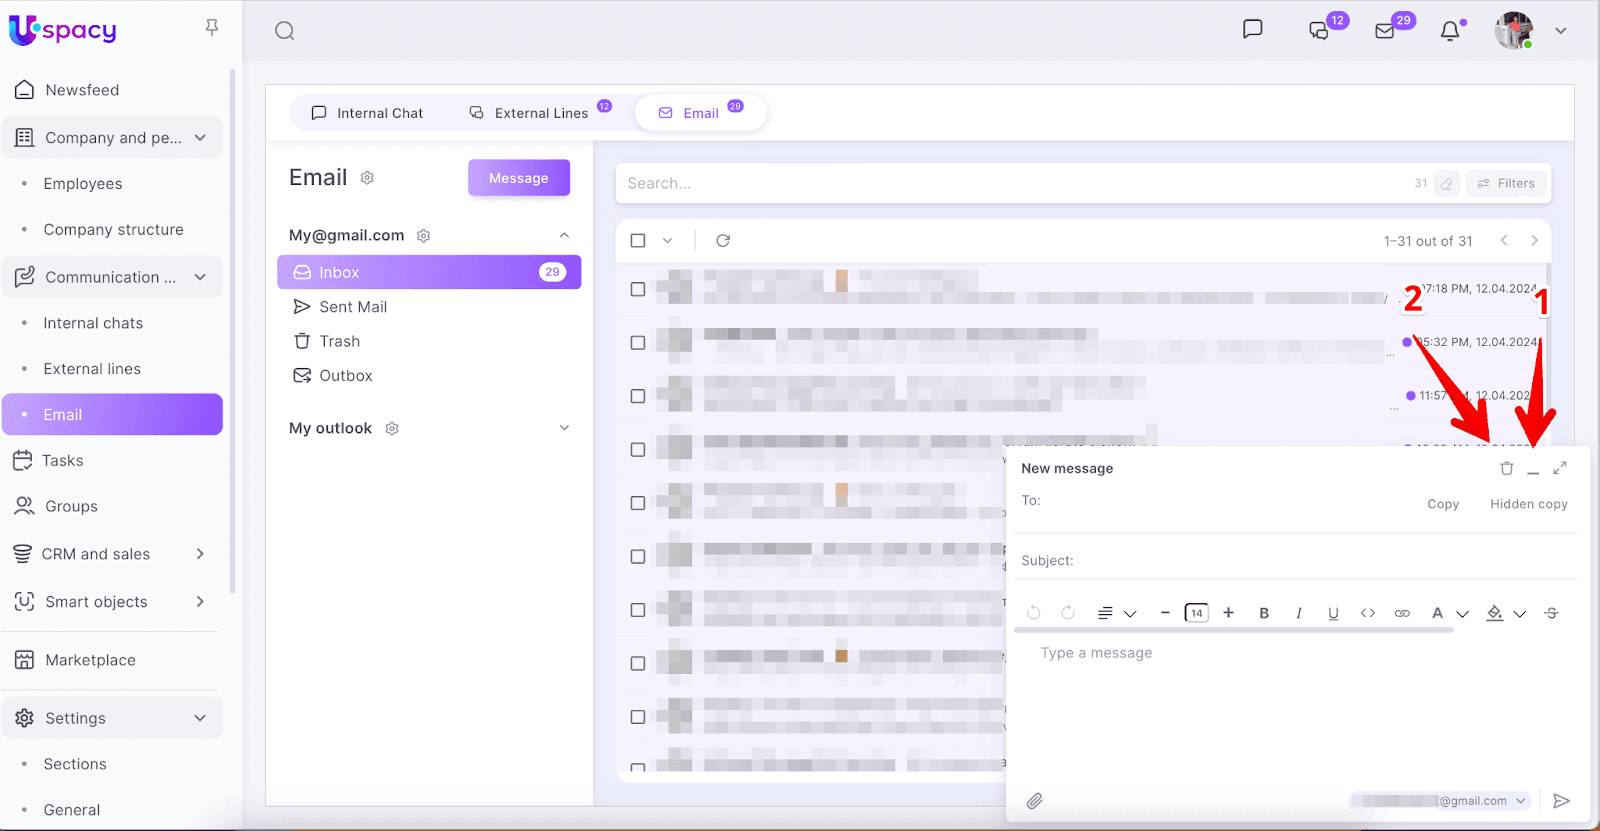This screenshot has width=1600, height=831.
Task: Click the trash icon in New message
Action: click(x=1506, y=468)
